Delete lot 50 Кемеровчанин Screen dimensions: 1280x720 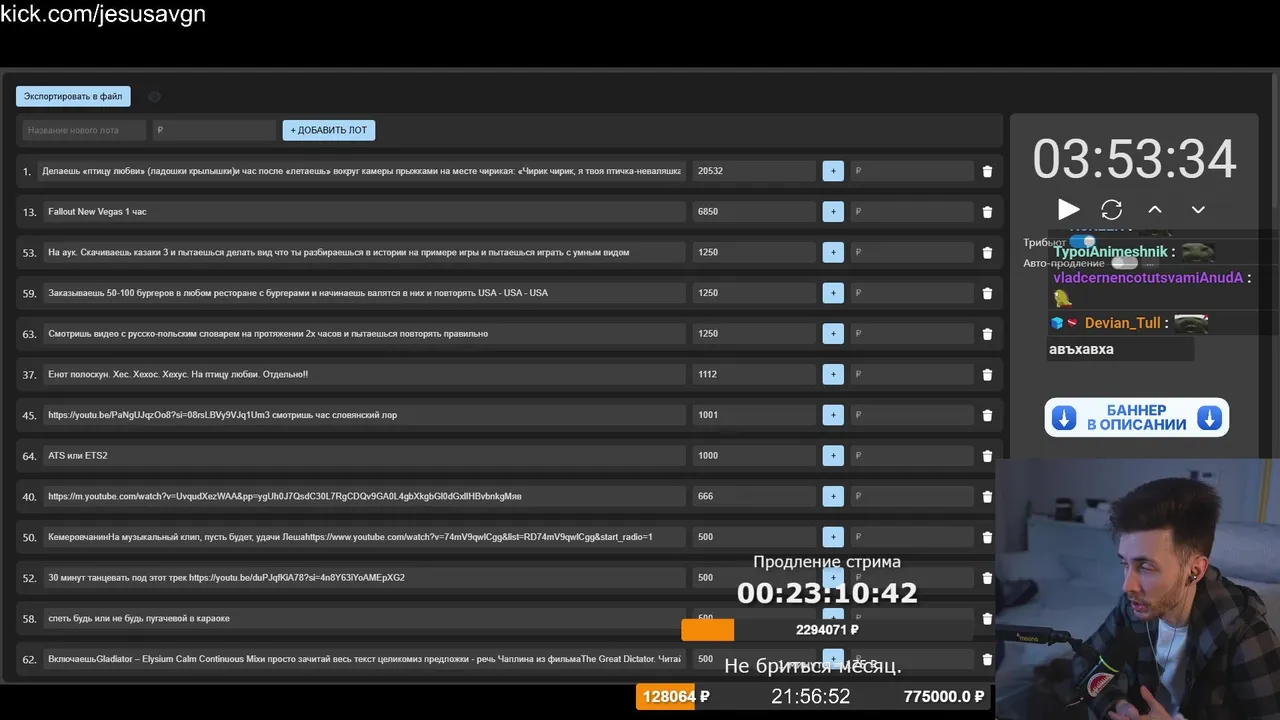tap(987, 537)
